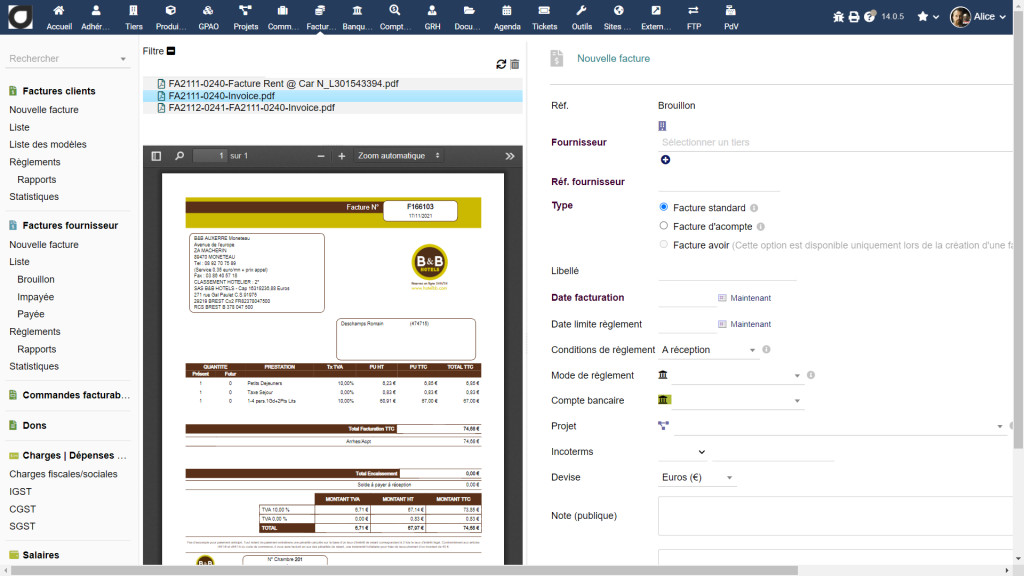Toggle the PDF viewer sidebar
Viewport: 1024px width, 576px height.
point(156,156)
